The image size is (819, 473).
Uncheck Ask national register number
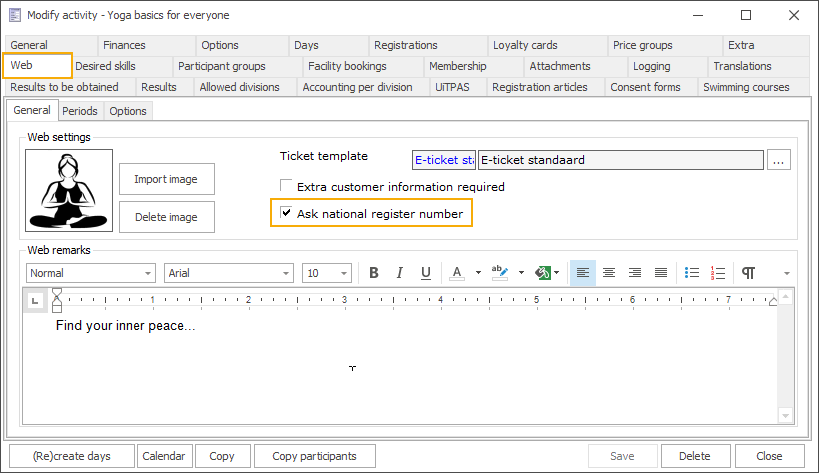pos(287,213)
